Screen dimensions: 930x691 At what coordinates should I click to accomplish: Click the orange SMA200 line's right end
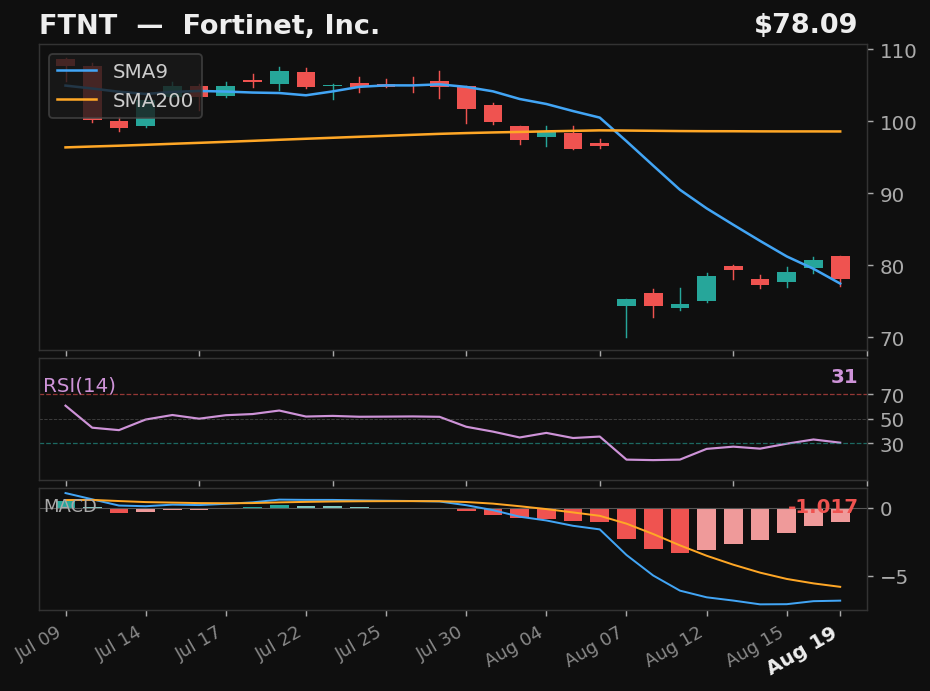tap(839, 131)
